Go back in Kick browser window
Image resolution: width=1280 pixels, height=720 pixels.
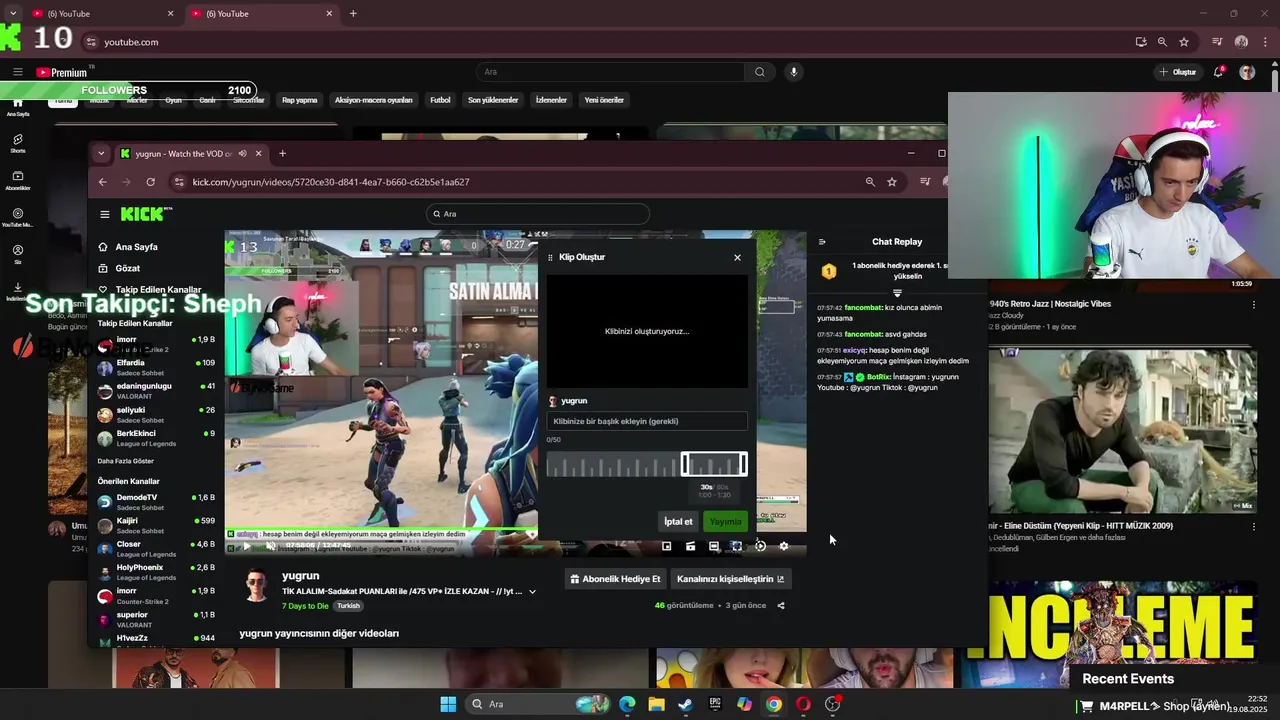pos(102,182)
